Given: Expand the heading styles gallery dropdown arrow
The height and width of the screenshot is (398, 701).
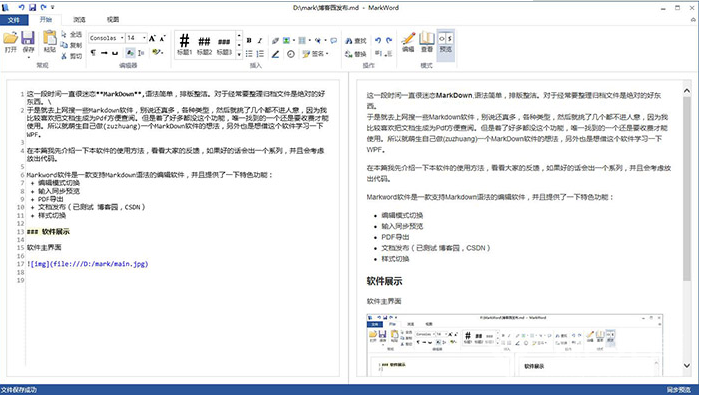Looking at the screenshot, I should [x=239, y=55].
